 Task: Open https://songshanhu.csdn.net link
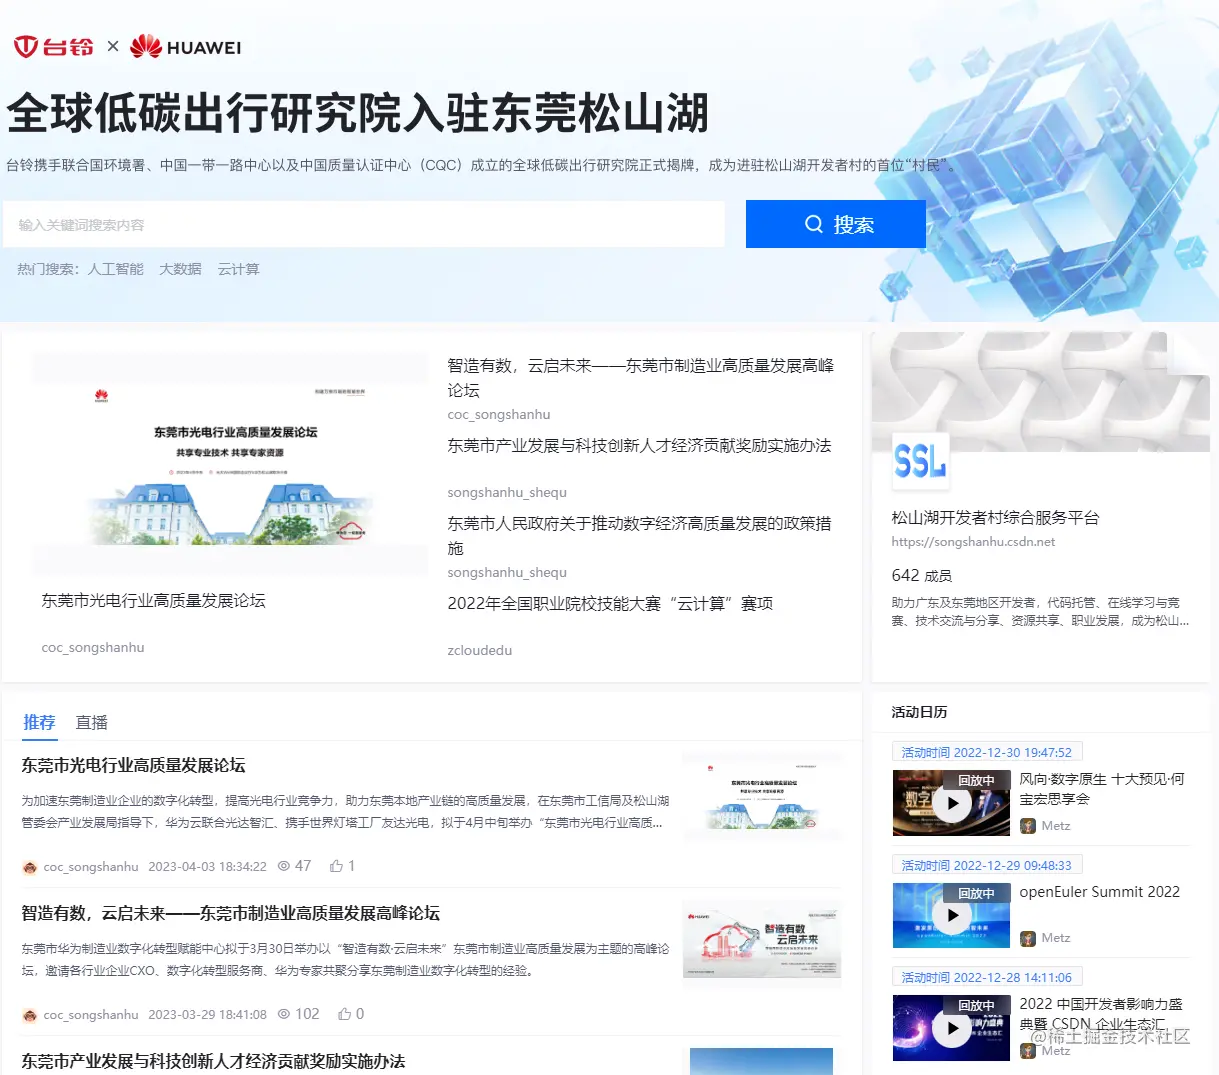[973, 542]
